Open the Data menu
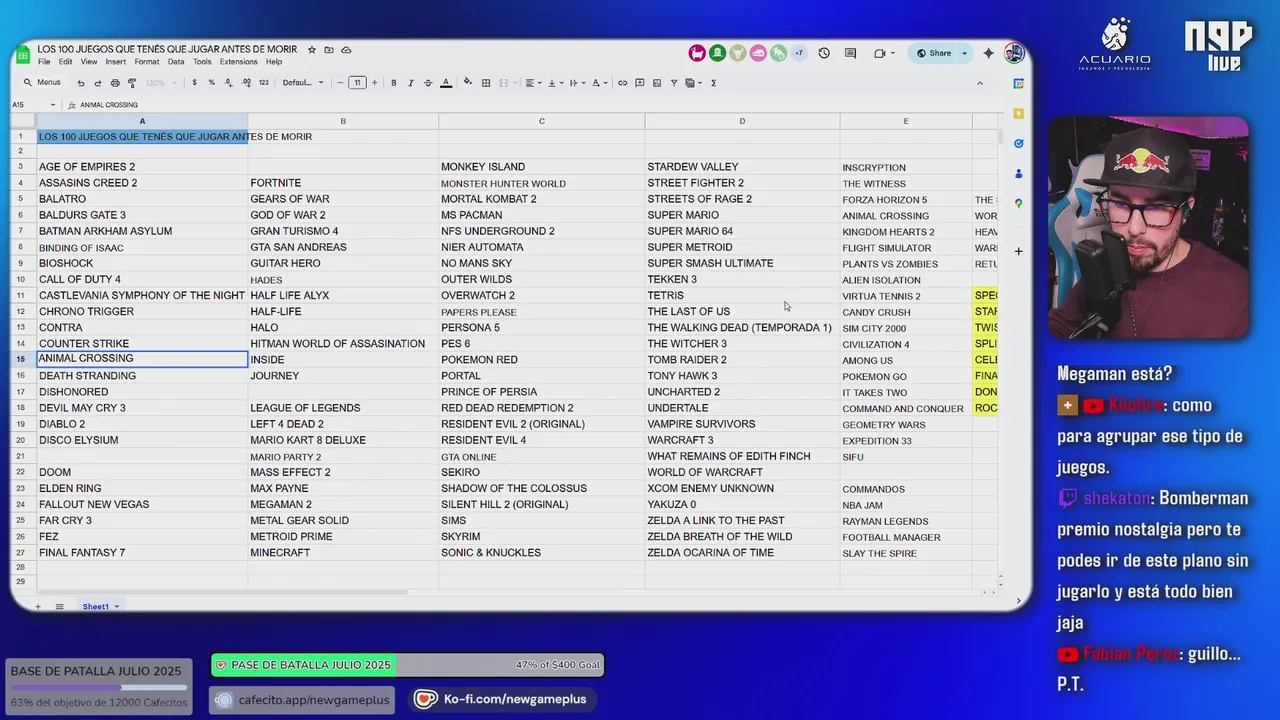The height and width of the screenshot is (720, 1280). point(176,62)
